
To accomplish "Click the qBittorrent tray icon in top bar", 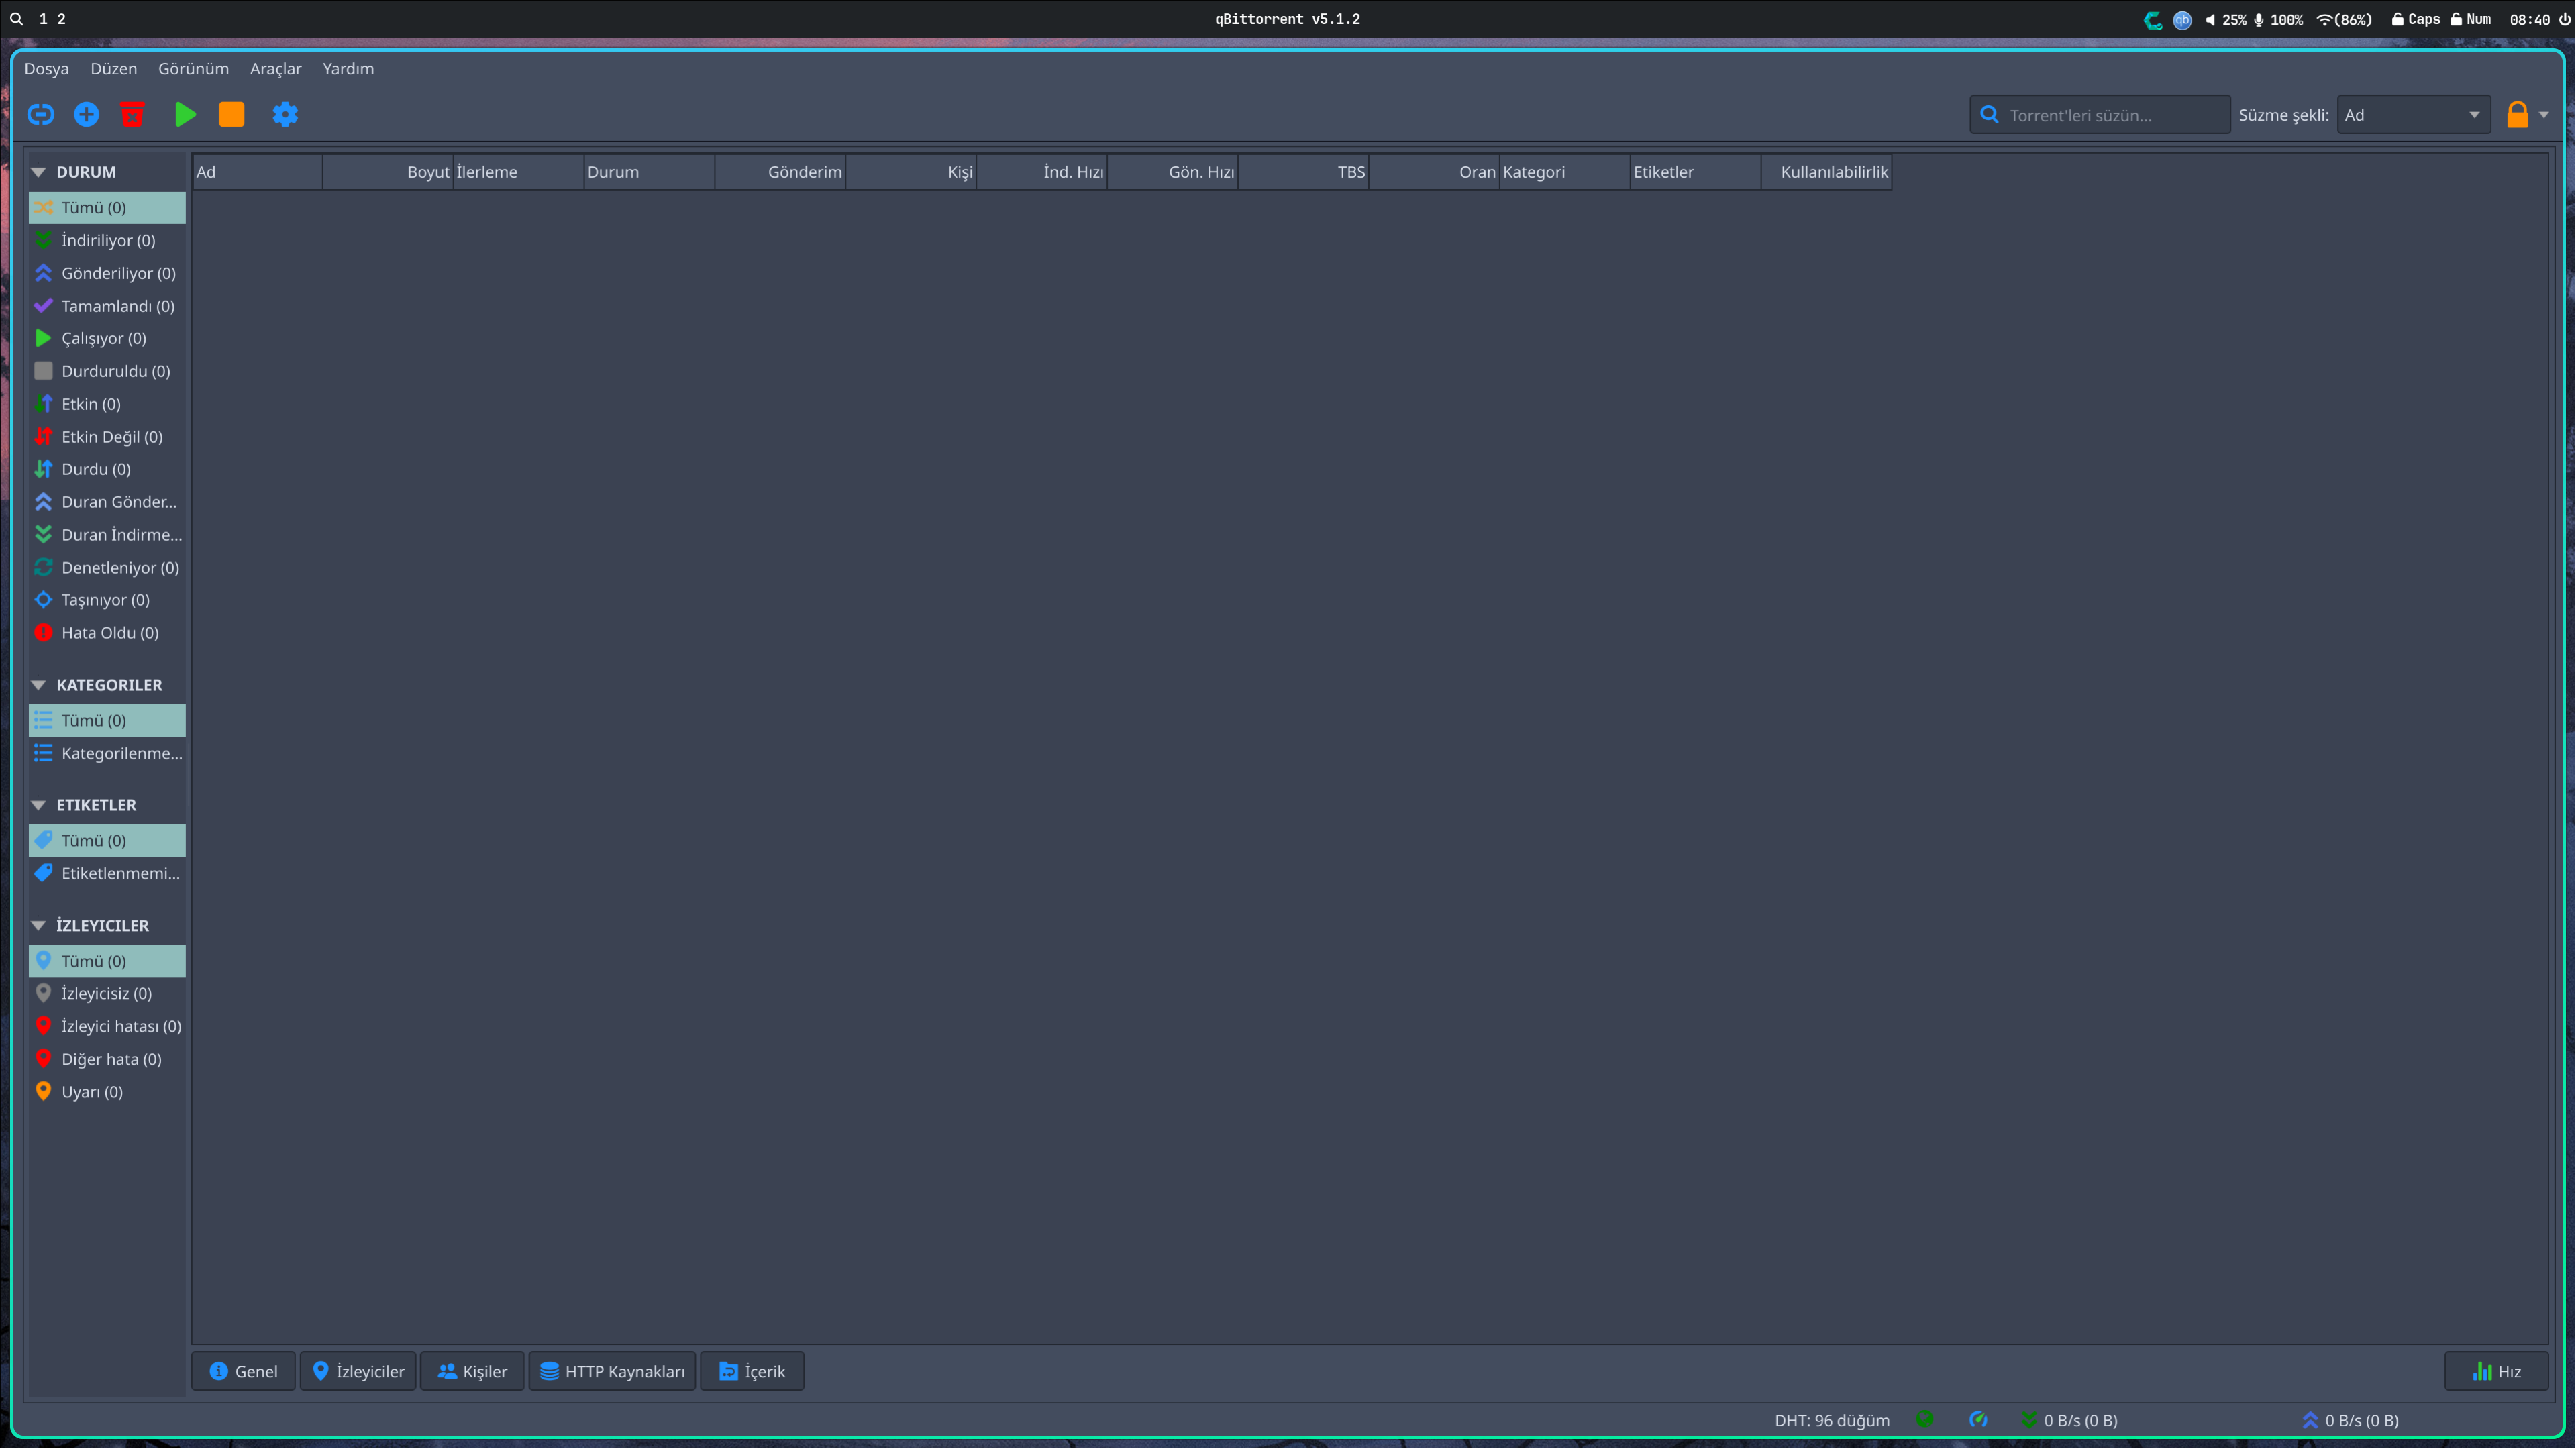I will [x=2182, y=20].
